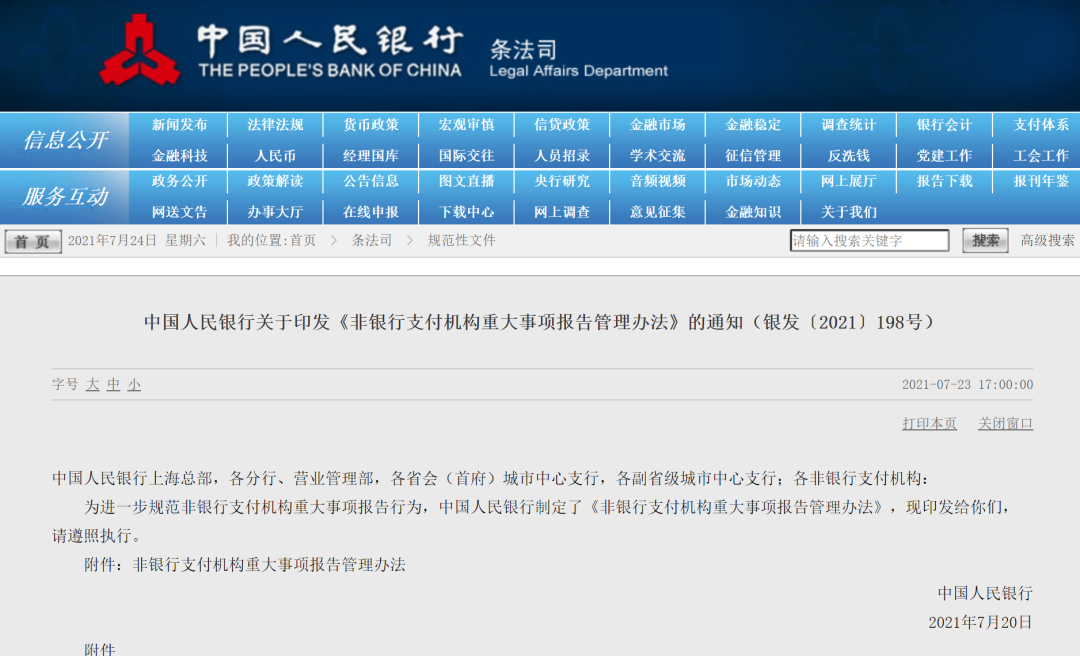
Task: Open the 图文直播 menu item
Action: click(x=466, y=181)
